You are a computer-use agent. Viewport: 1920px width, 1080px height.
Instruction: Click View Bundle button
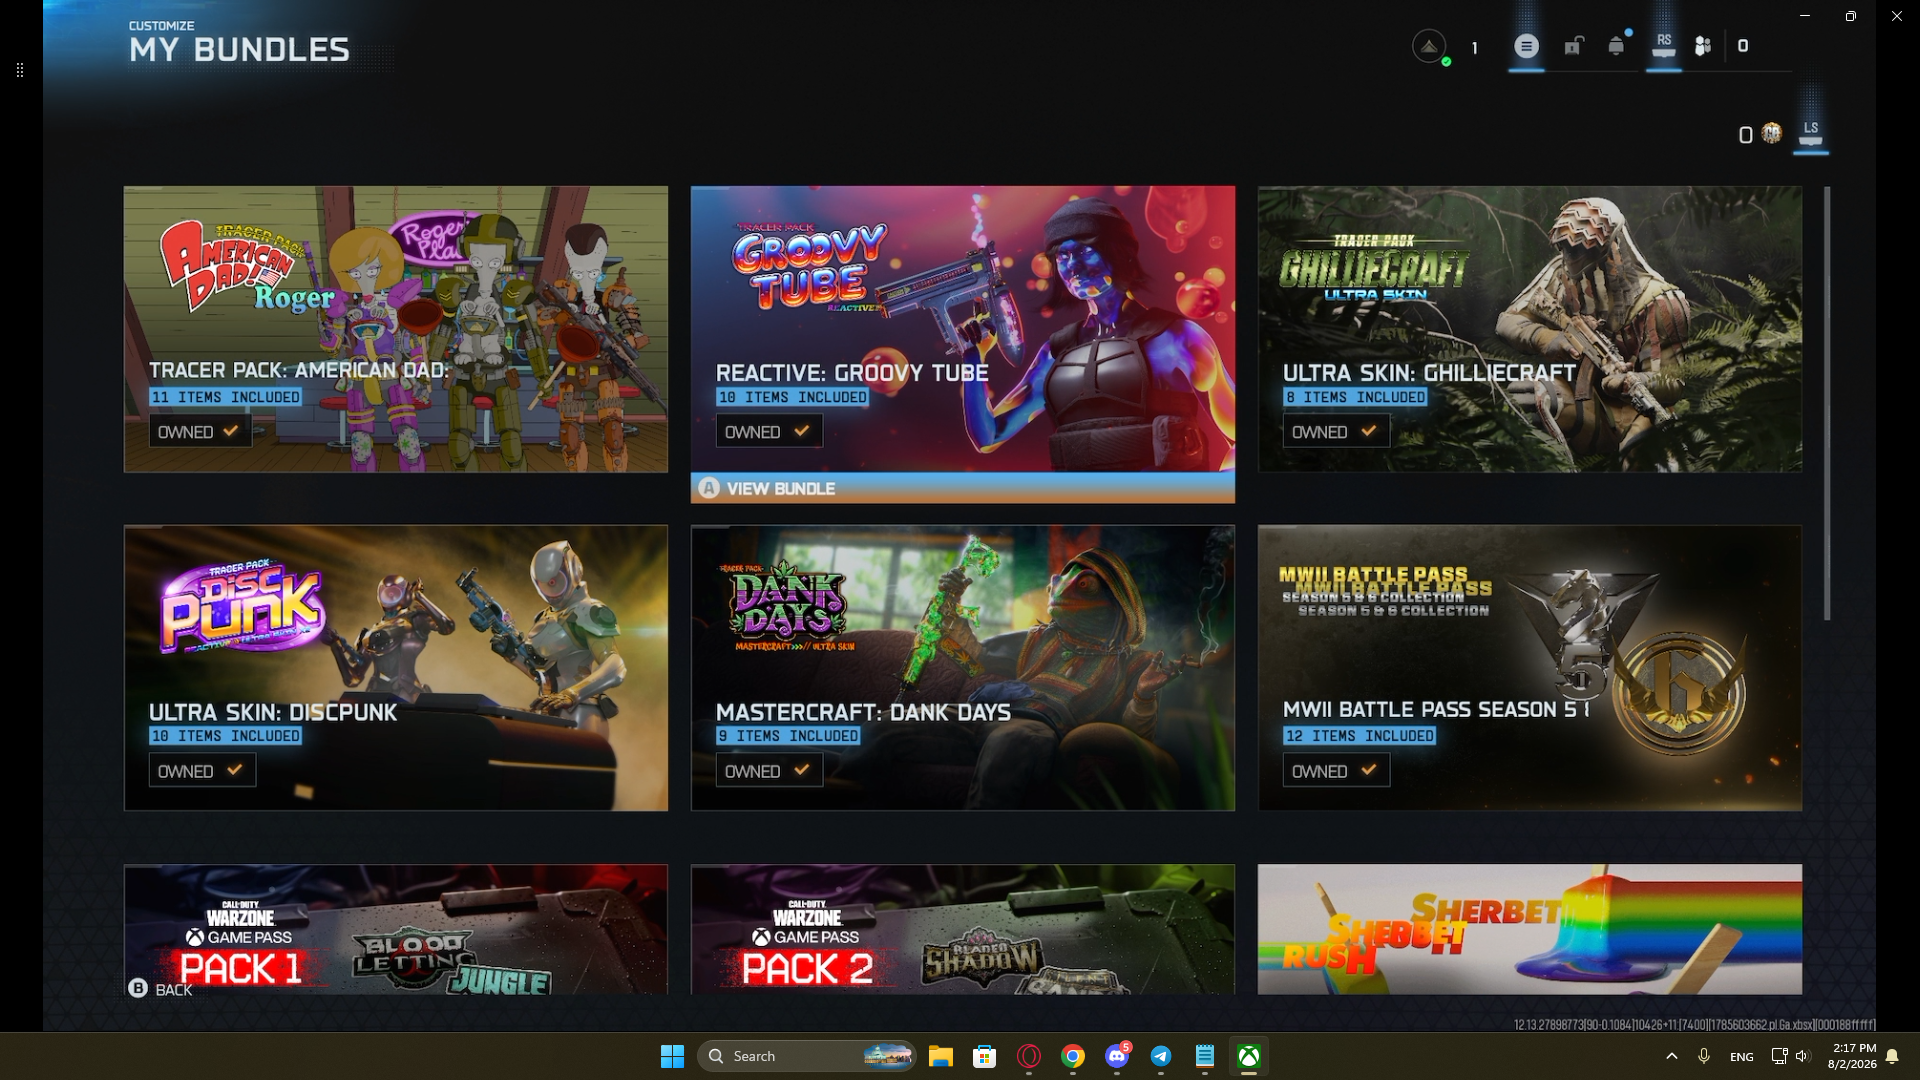[963, 488]
